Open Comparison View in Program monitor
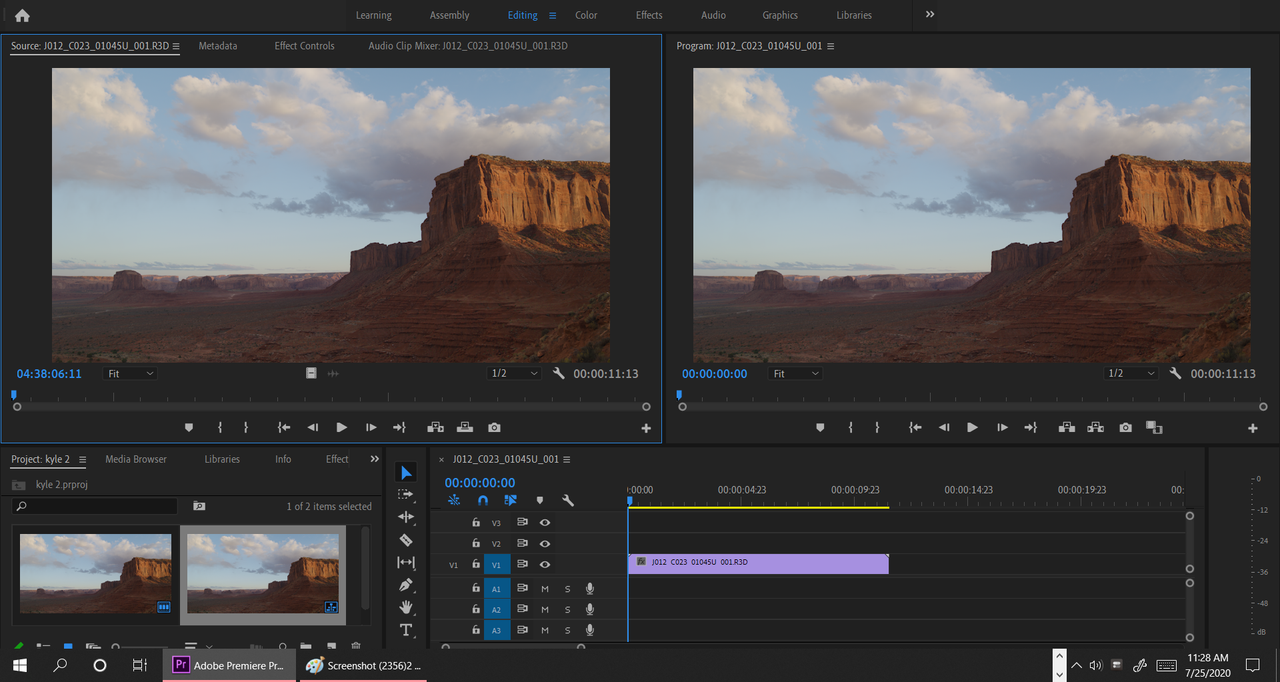The image size is (1280, 682). [1154, 428]
